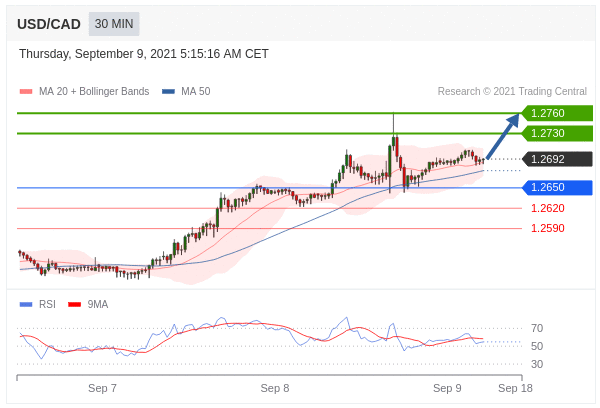The width and height of the screenshot is (600, 408).
Task: Click the red 1.2590 support level label
Action: coord(547,228)
